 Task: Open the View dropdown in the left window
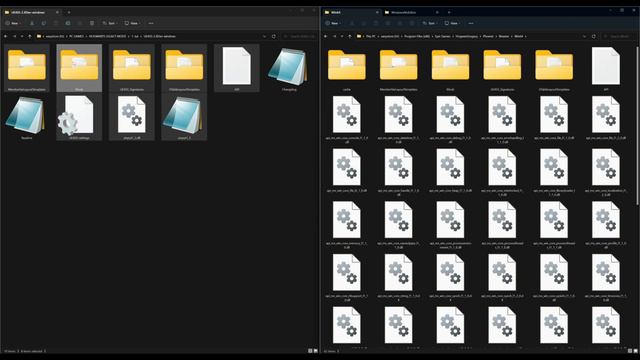[133, 23]
